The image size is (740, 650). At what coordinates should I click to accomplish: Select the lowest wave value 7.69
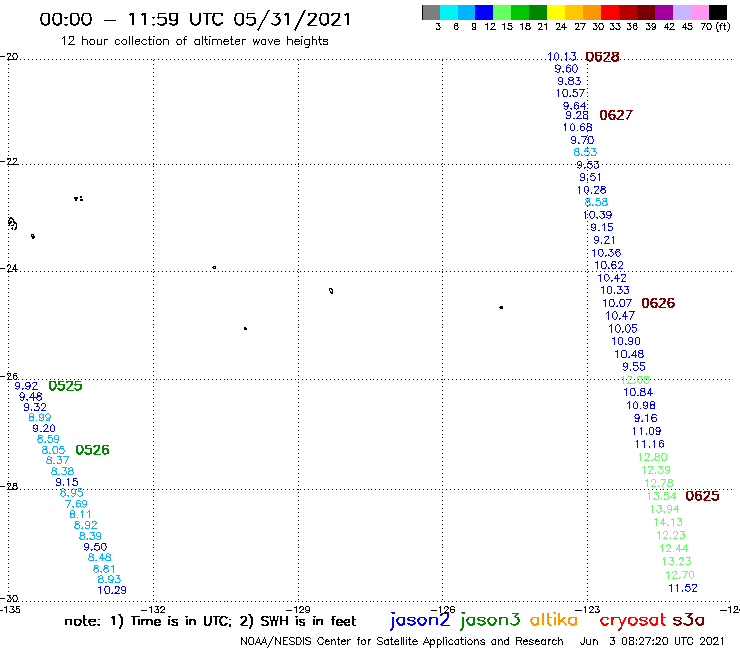[x=76, y=504]
